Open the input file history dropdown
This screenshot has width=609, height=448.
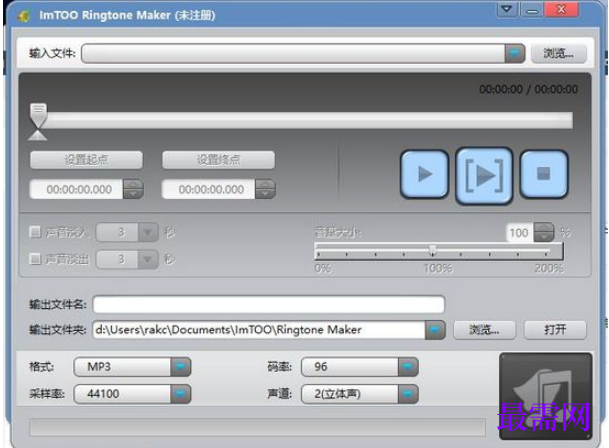click(515, 53)
